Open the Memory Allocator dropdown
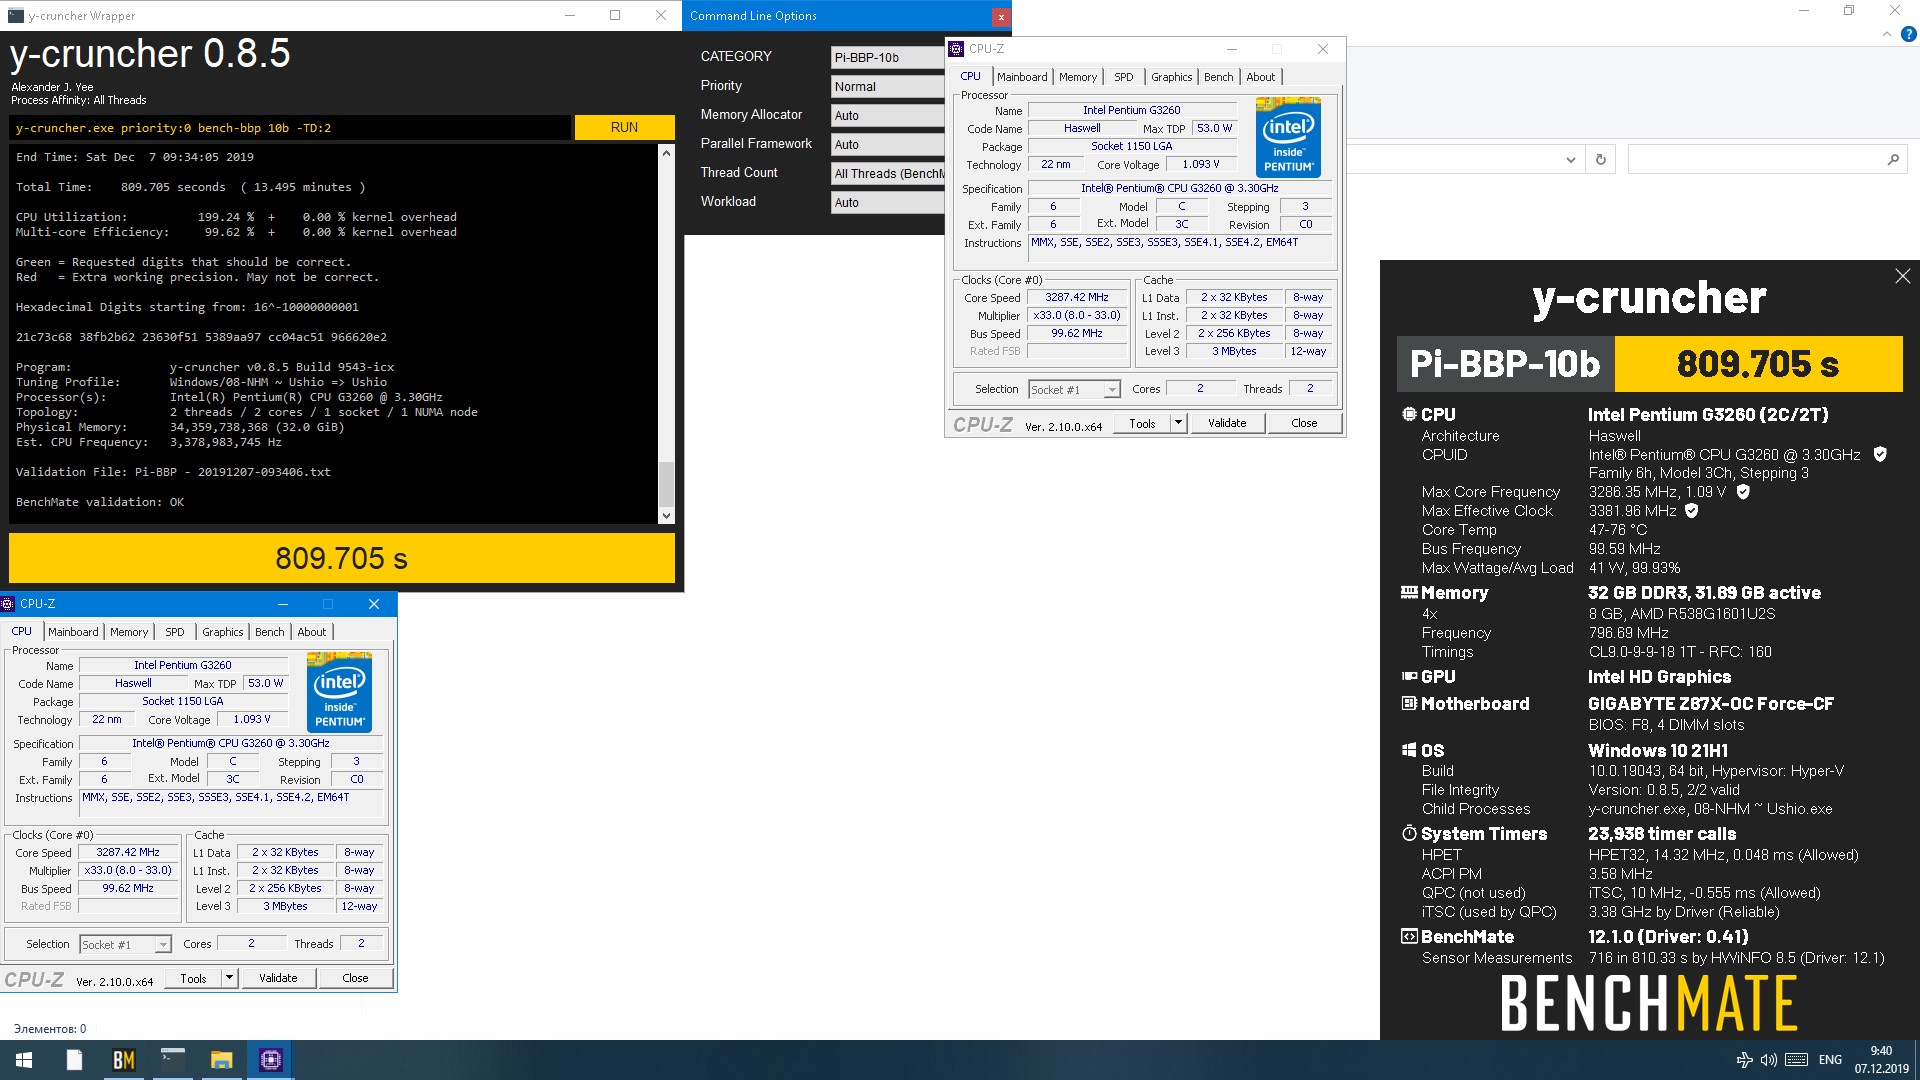 pos(888,115)
